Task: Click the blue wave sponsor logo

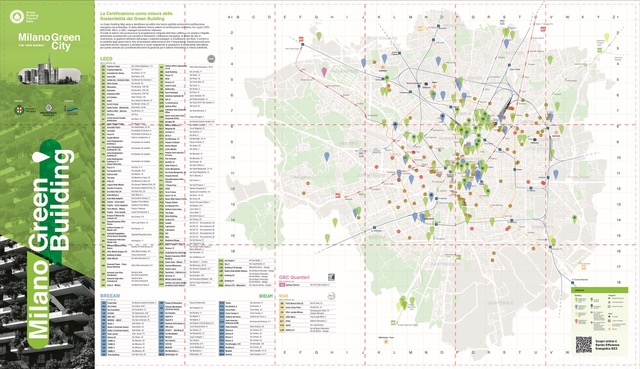Action: click(71, 109)
